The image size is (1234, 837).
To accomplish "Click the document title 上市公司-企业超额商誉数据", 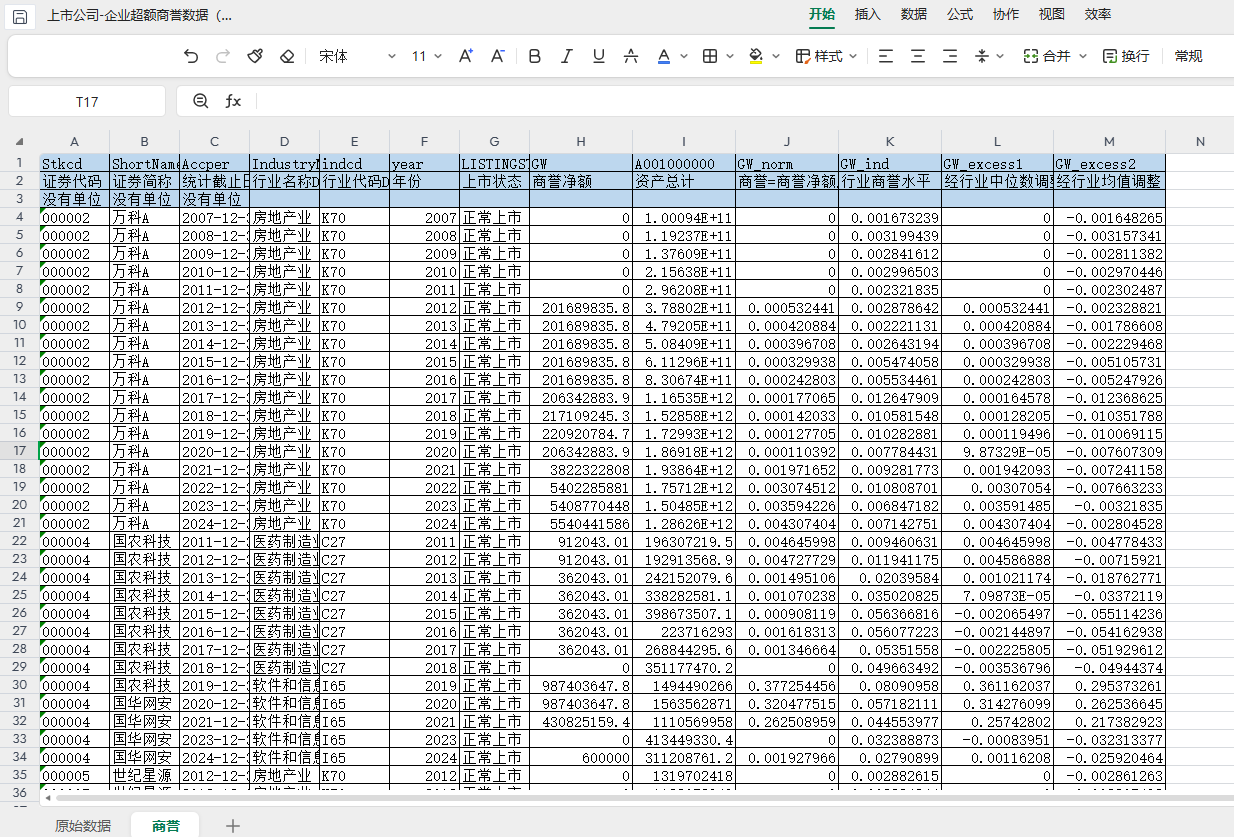I will [x=140, y=16].
